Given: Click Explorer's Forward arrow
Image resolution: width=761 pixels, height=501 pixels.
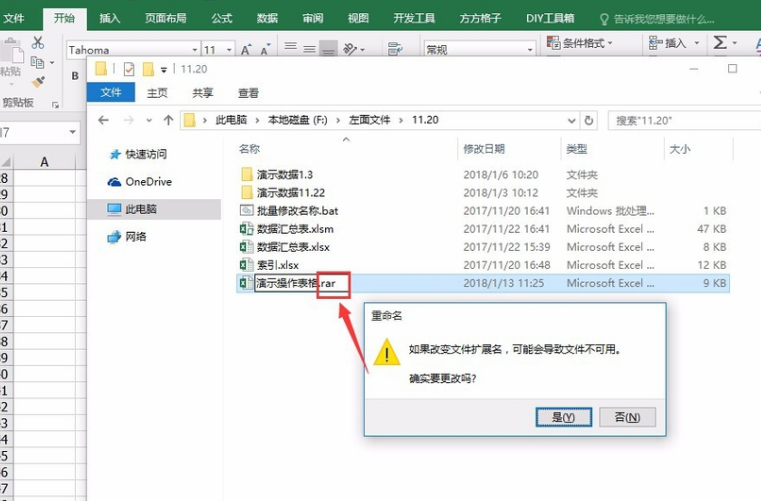Looking at the screenshot, I should [x=129, y=120].
